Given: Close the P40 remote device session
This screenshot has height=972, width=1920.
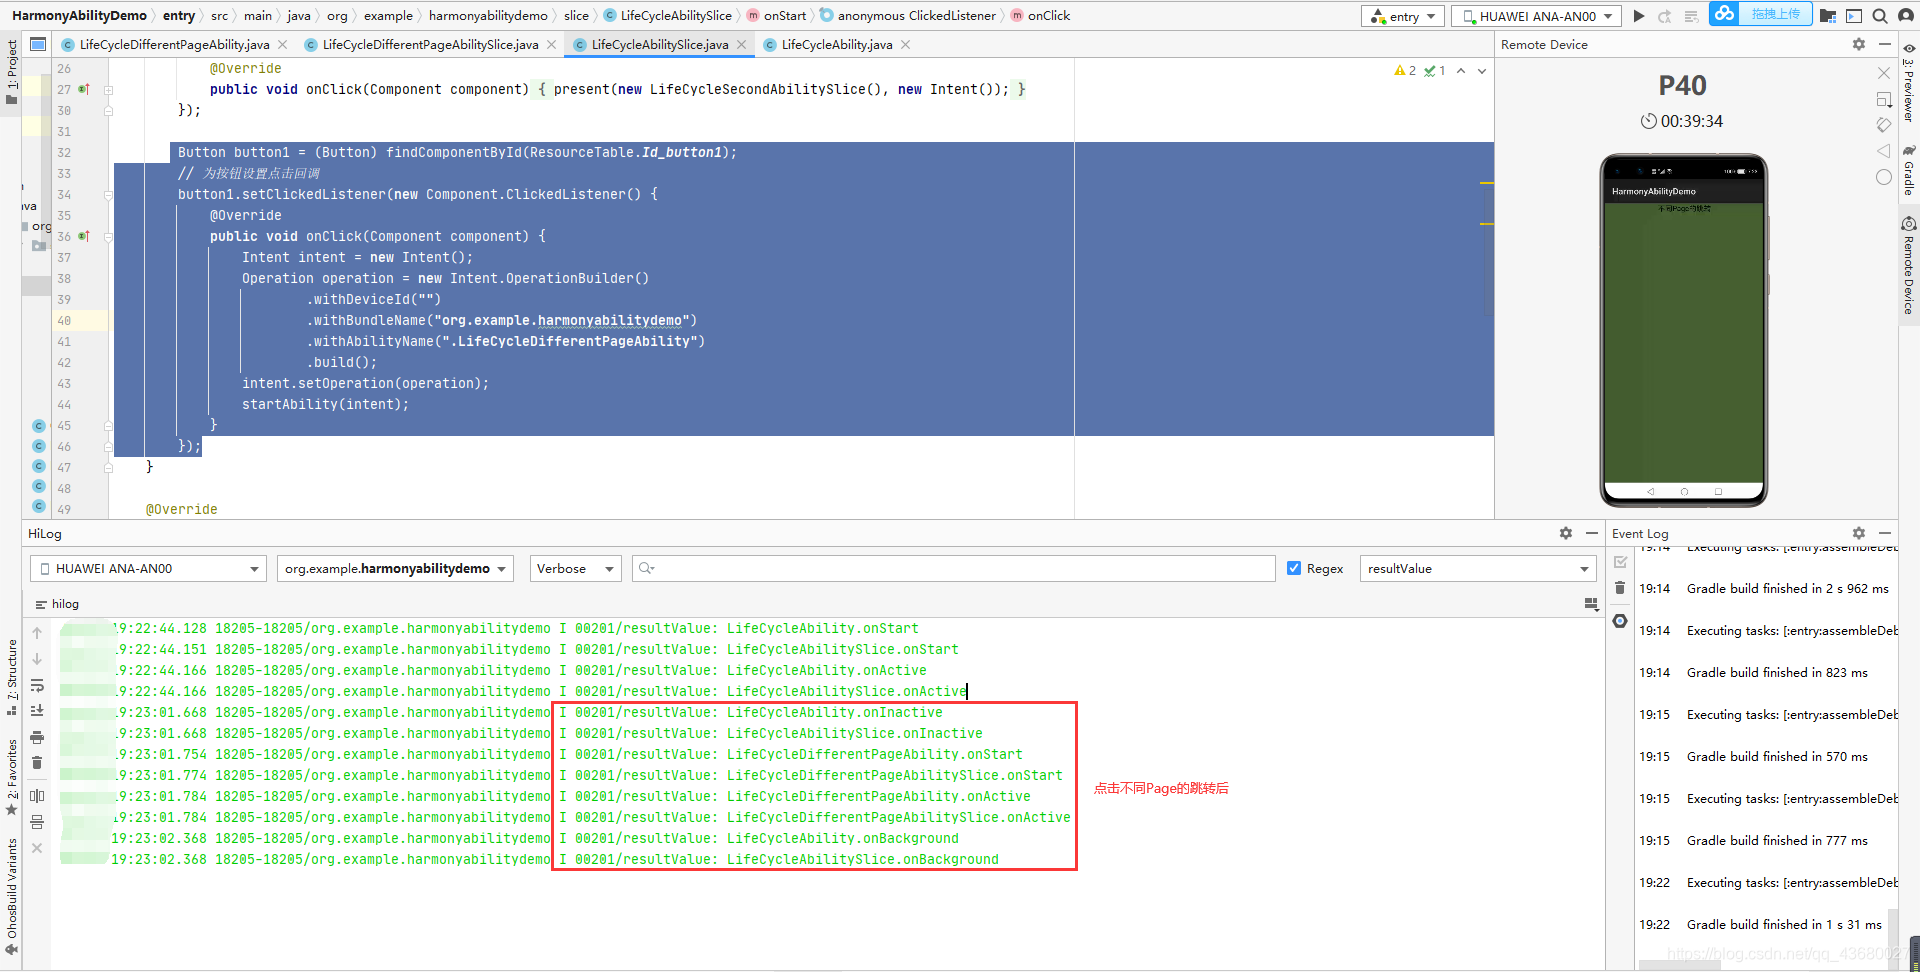Looking at the screenshot, I should (x=1884, y=73).
